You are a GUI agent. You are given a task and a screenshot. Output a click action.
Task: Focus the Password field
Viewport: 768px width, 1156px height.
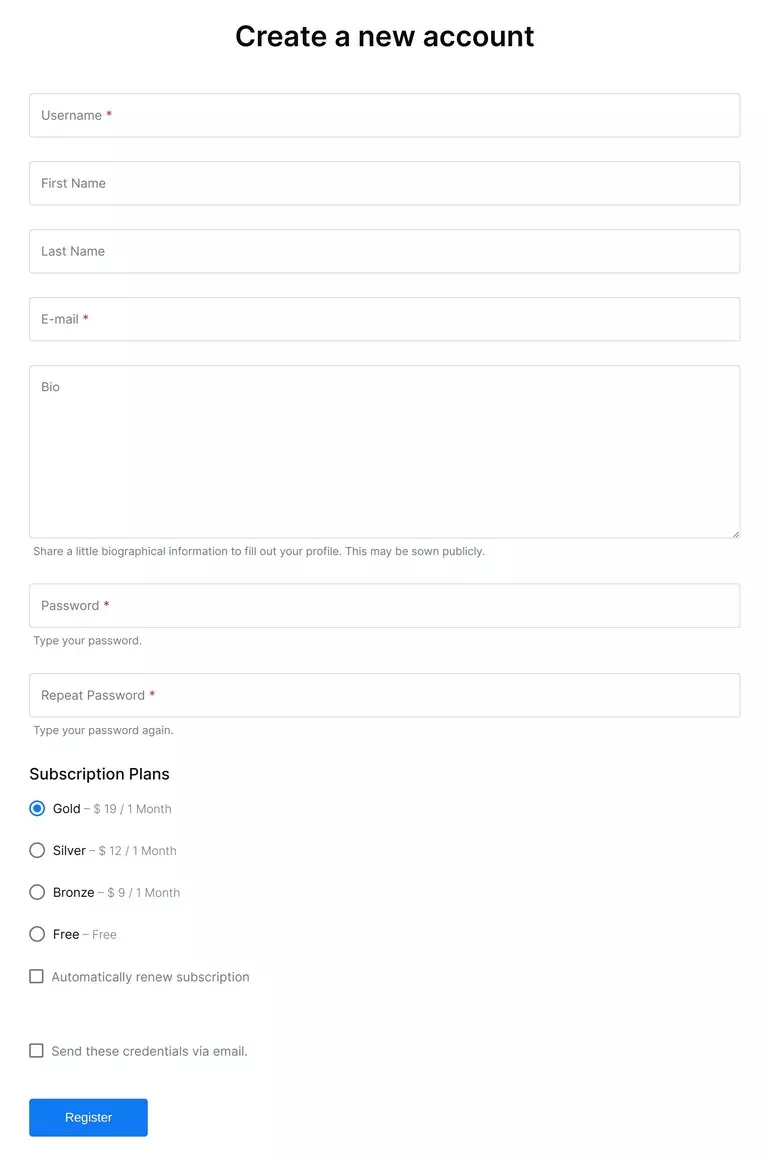(x=384, y=606)
